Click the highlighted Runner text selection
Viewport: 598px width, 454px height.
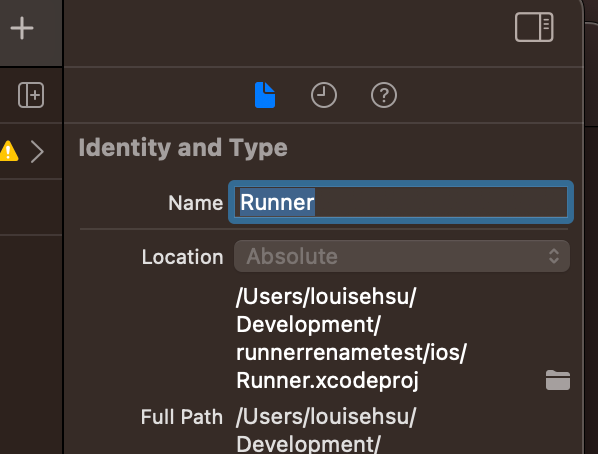[277, 202]
